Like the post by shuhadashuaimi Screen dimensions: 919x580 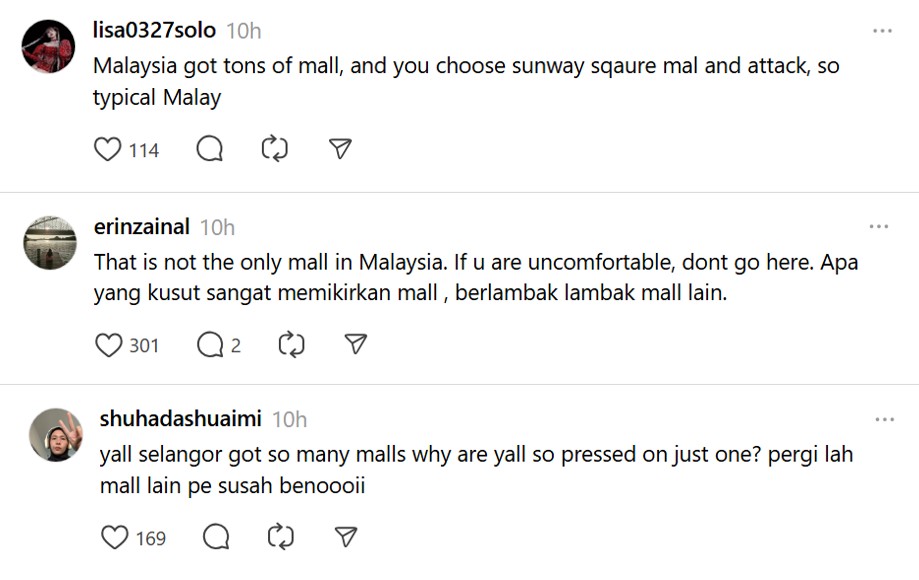point(115,538)
